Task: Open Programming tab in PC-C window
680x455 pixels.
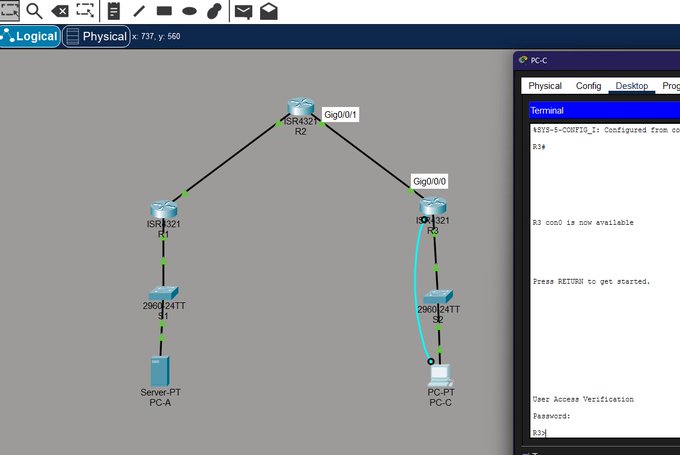Action: click(x=670, y=86)
